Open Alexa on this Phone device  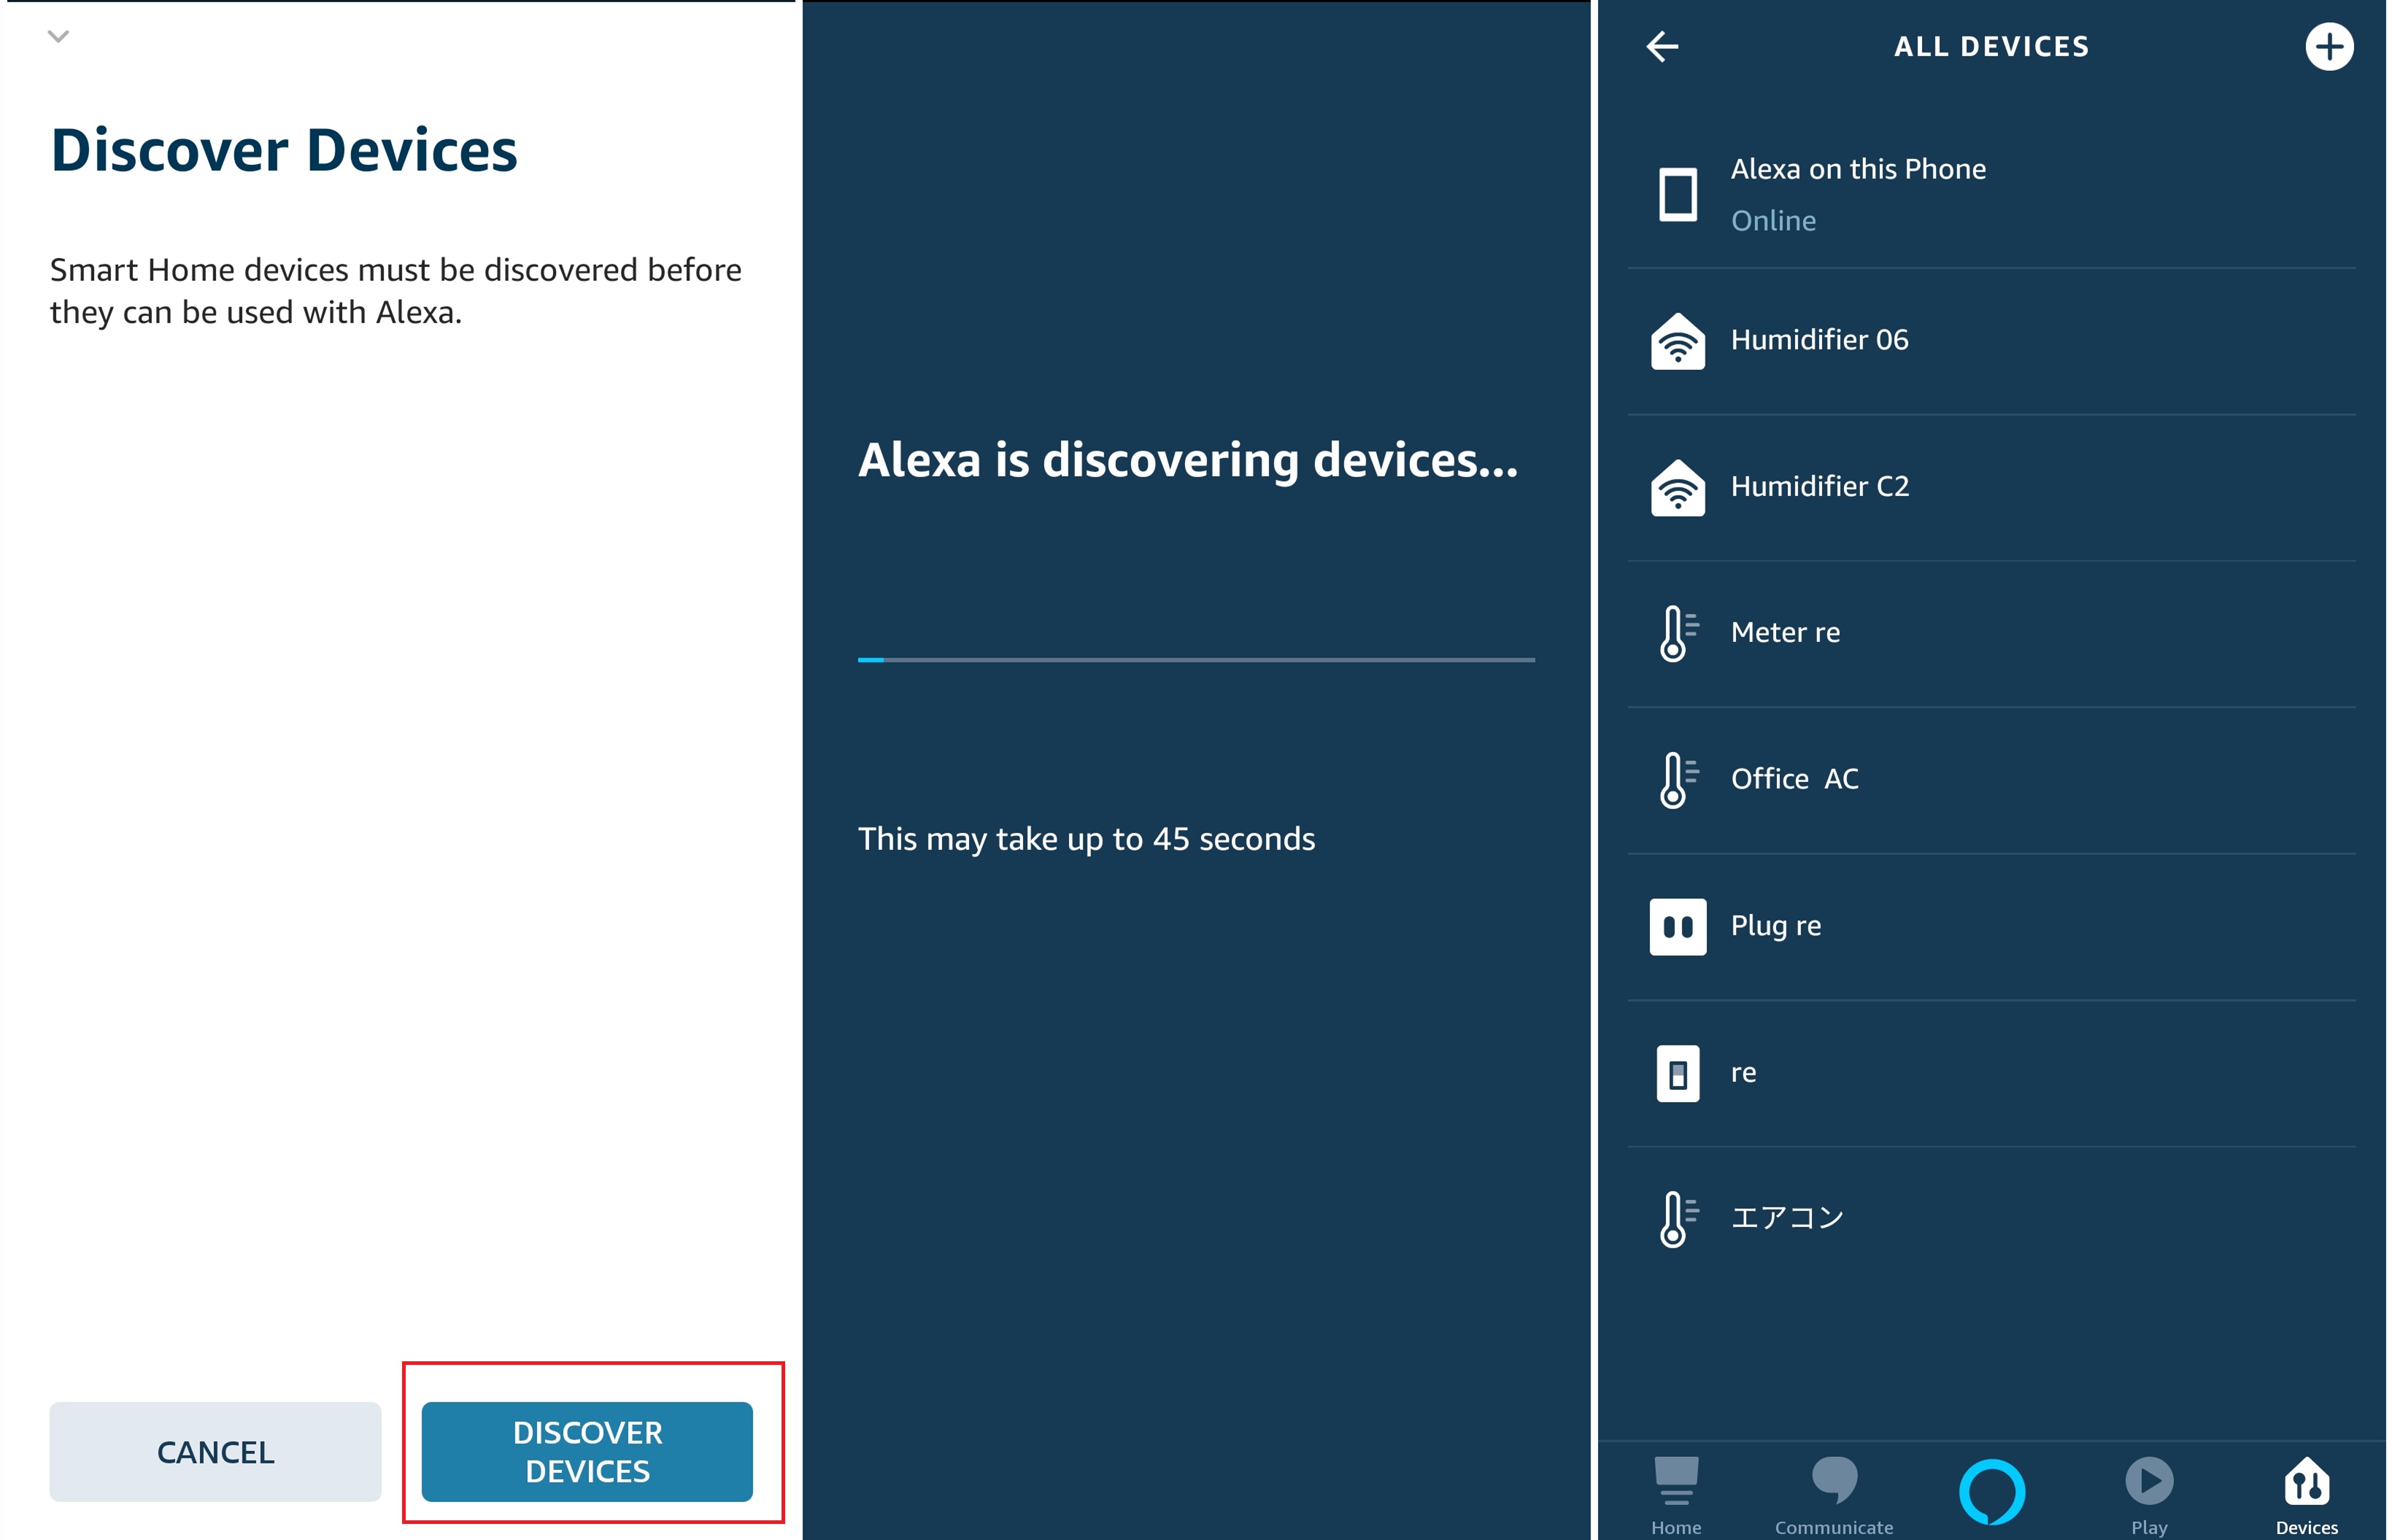(x=1991, y=194)
